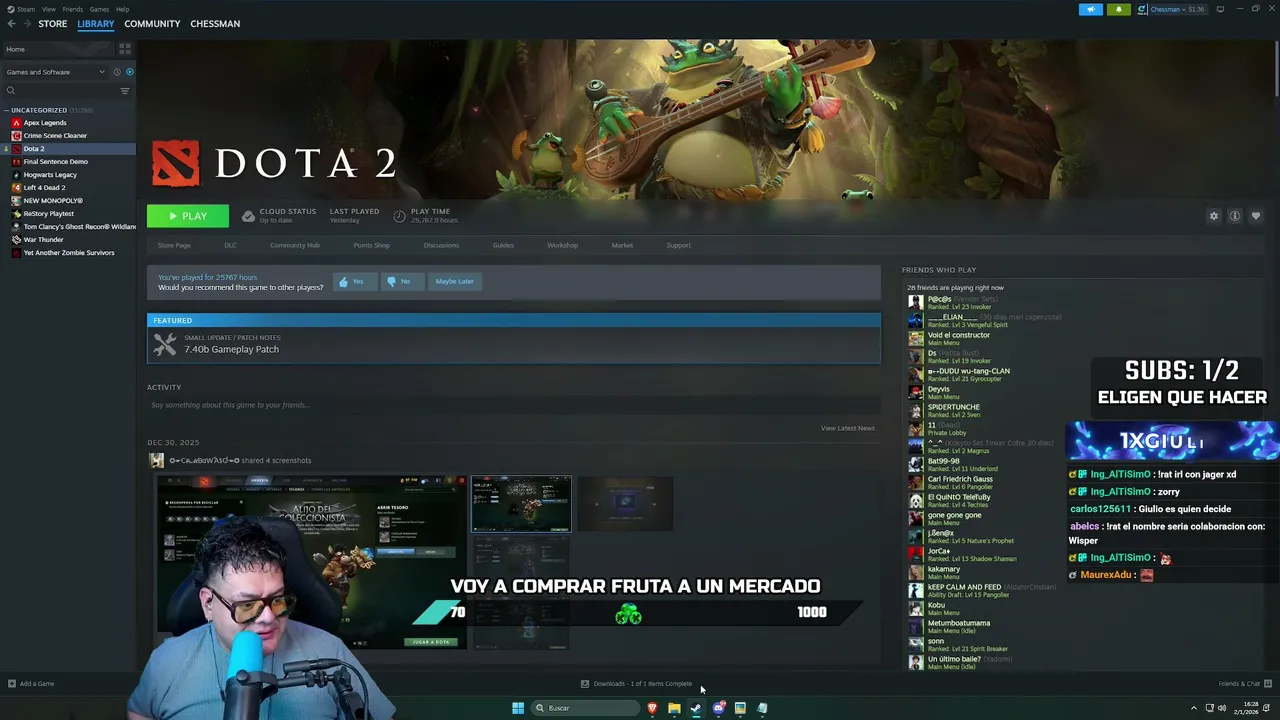Open the Market link
Image resolution: width=1280 pixels, height=720 pixels.
click(x=622, y=245)
